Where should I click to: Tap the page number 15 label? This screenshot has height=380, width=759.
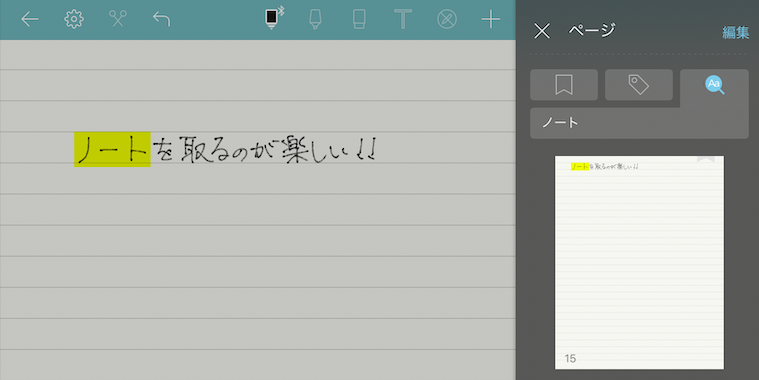point(570,359)
